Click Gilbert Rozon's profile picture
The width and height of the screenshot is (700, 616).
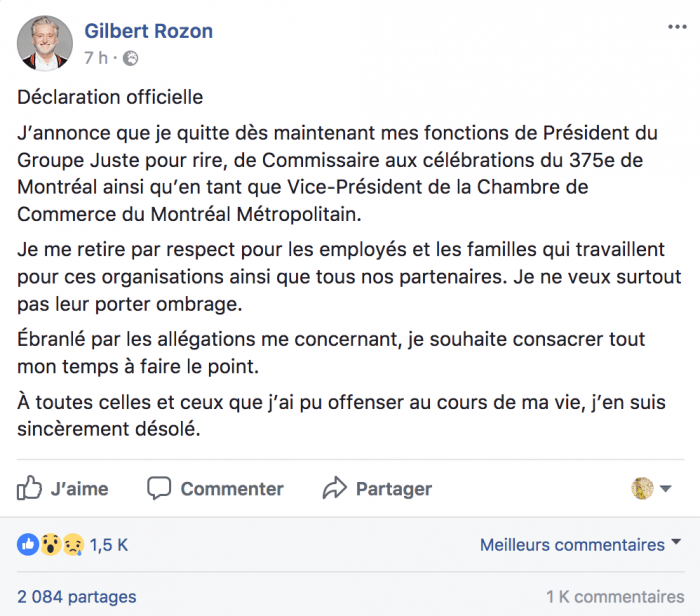tap(45, 44)
